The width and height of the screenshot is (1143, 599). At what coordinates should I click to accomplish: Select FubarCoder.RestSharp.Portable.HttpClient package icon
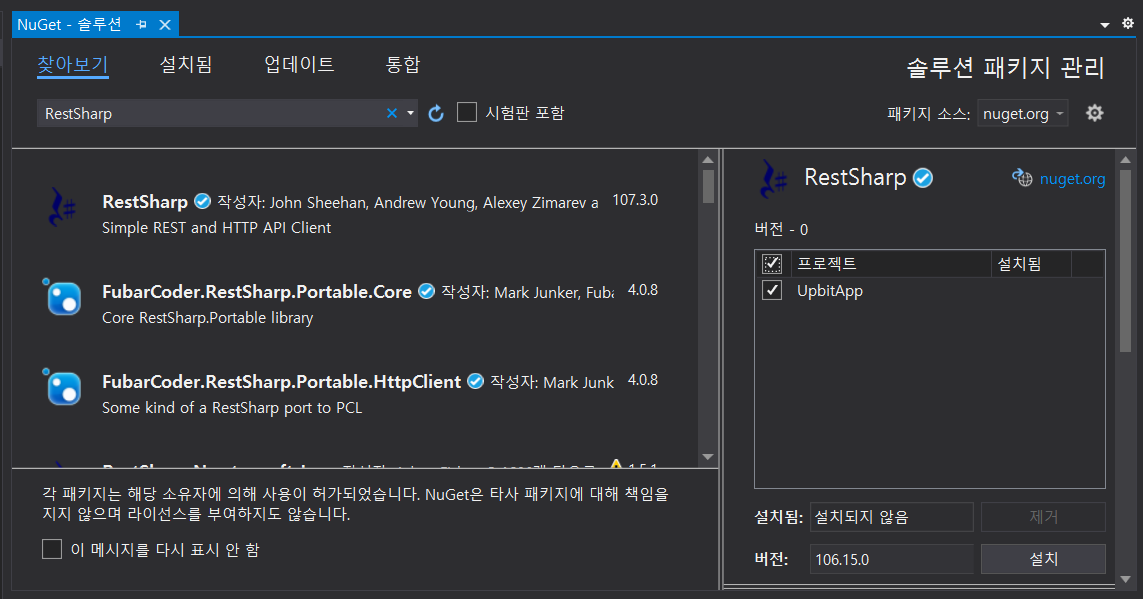coord(61,387)
